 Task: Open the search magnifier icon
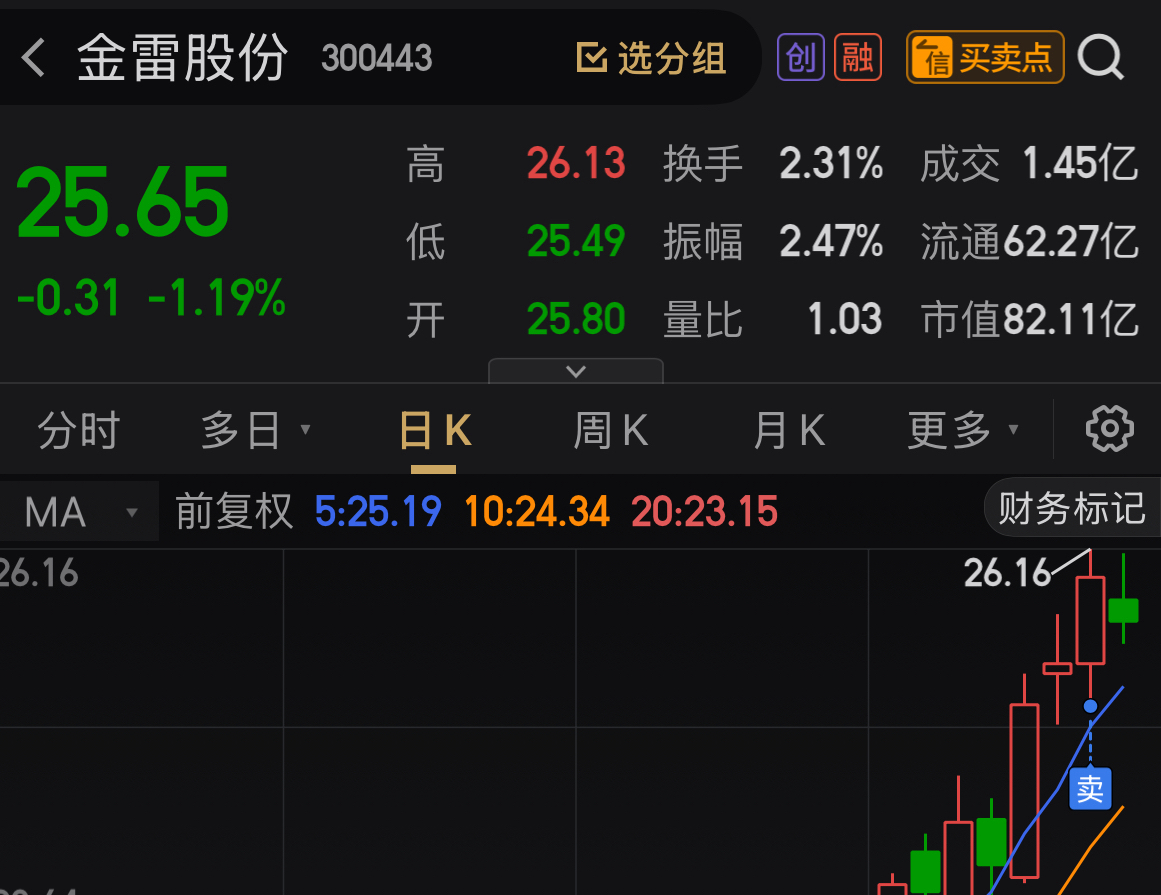(1100, 57)
